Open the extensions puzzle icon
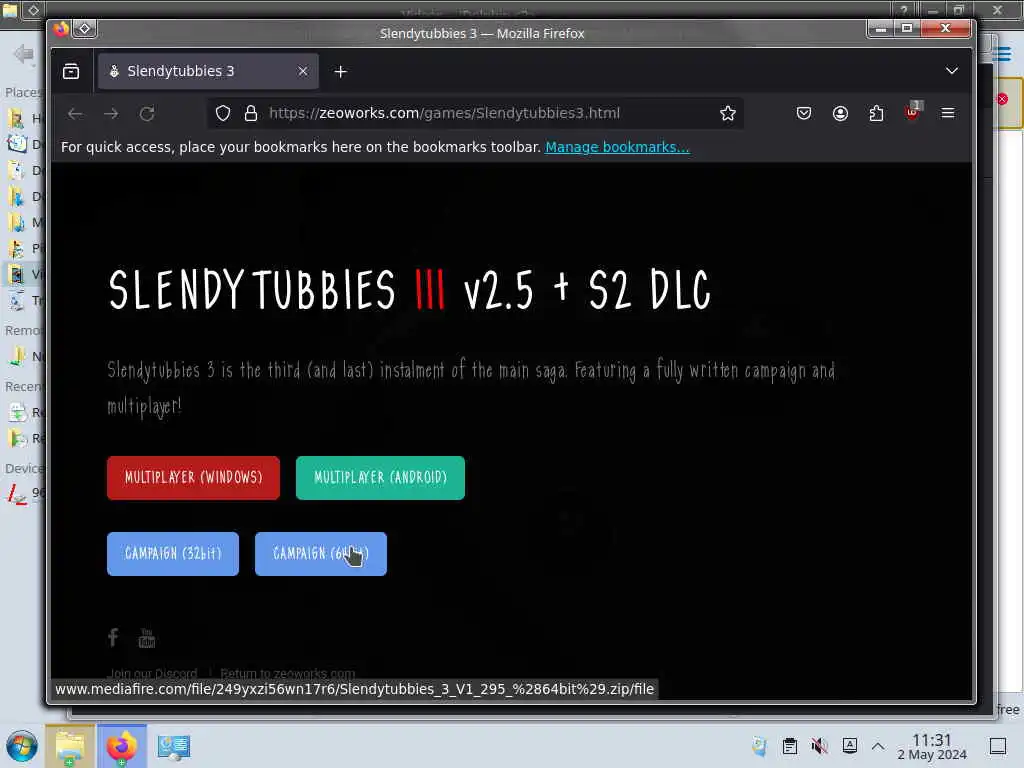Image resolution: width=1024 pixels, height=768 pixels. [x=876, y=113]
